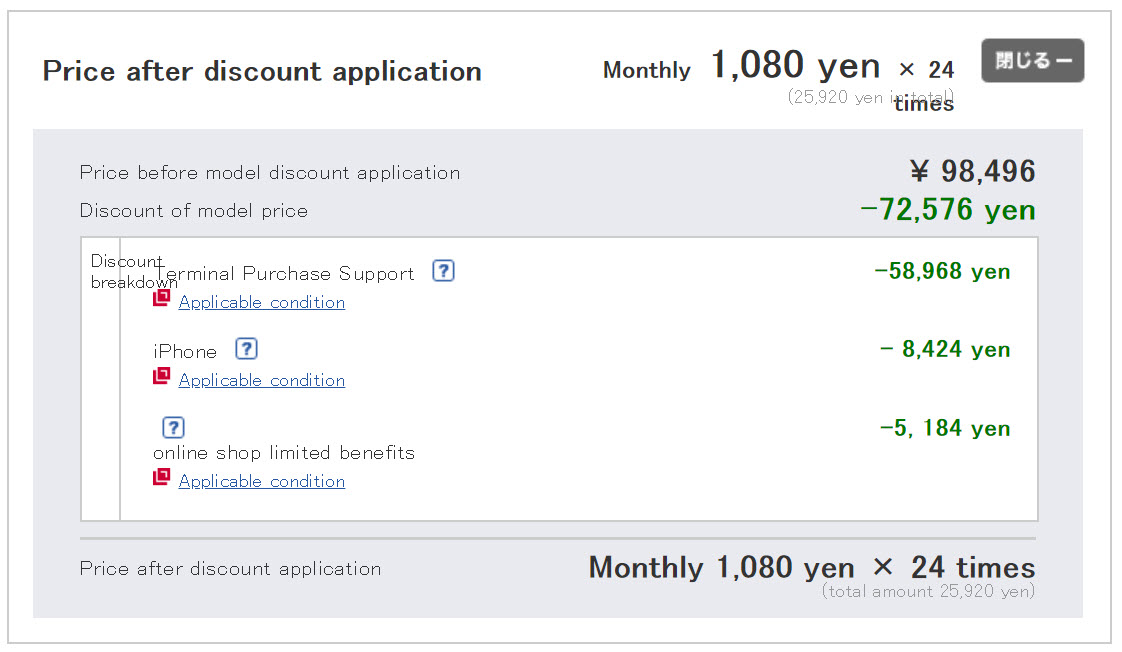Open Applicable condition link for iPhone discount
This screenshot has height=652, width=1122.
pyautogui.click(x=262, y=380)
